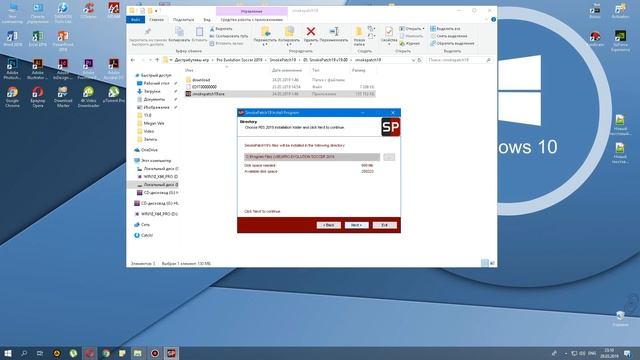Click Next in SmokePatch installer

356,225
